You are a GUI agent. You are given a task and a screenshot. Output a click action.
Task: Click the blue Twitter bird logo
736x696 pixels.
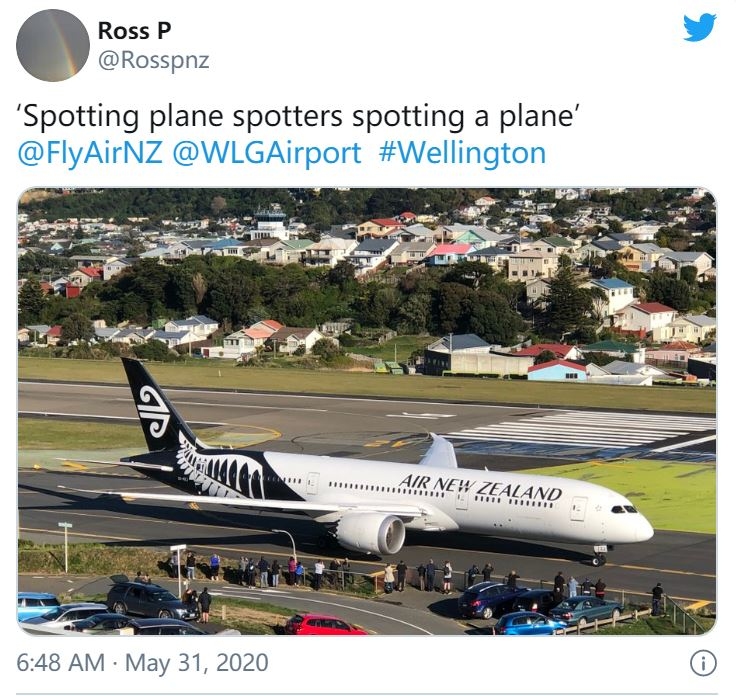tap(699, 27)
